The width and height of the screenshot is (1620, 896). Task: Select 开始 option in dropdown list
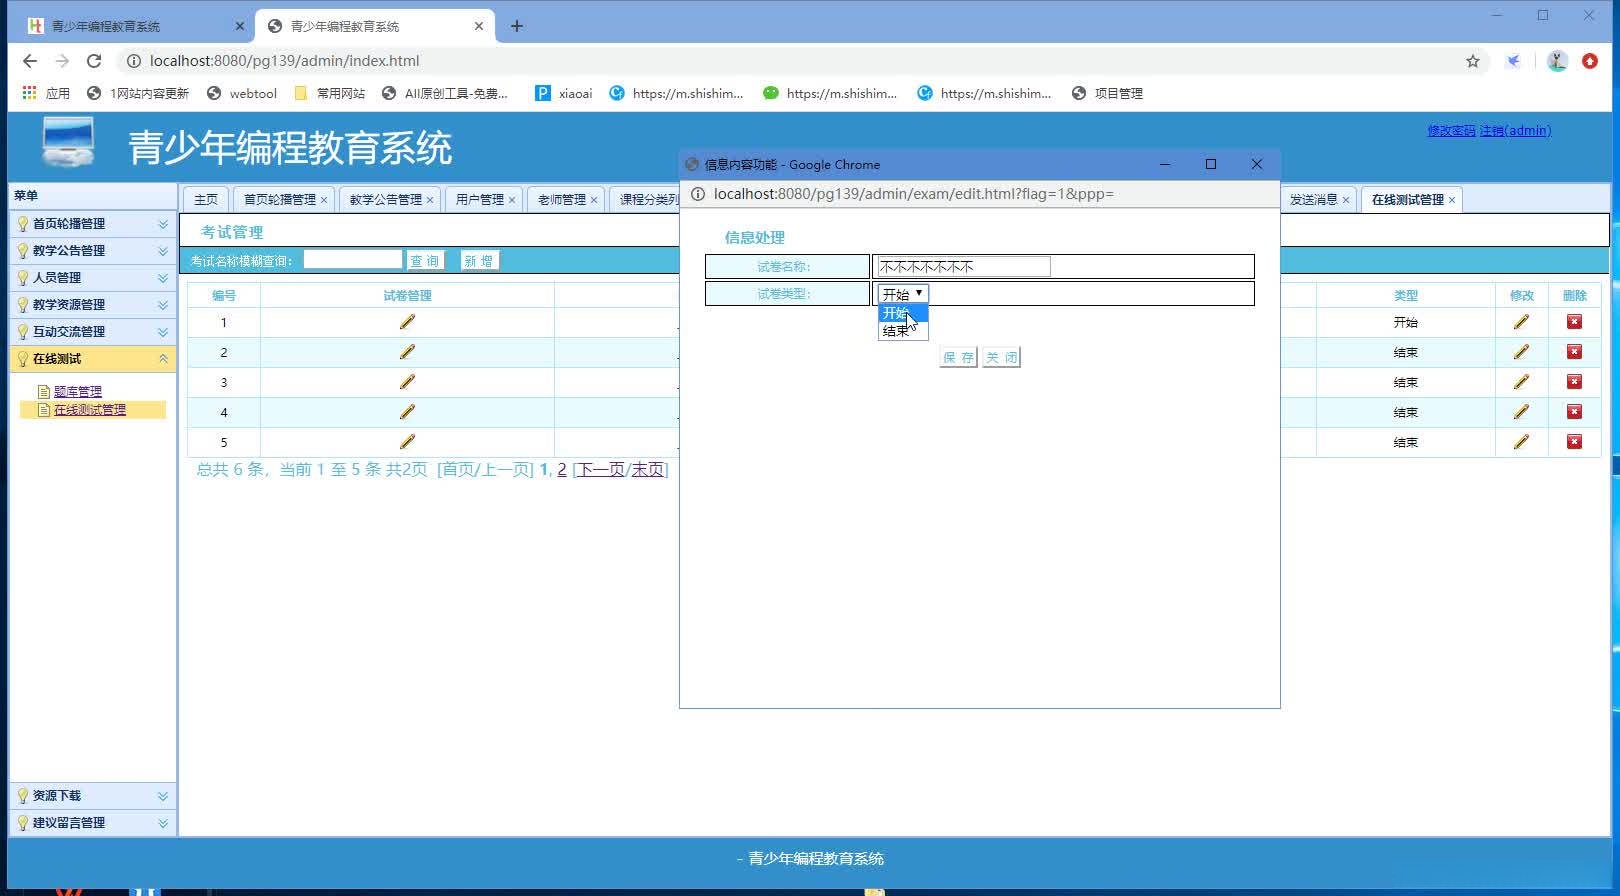[x=903, y=313]
